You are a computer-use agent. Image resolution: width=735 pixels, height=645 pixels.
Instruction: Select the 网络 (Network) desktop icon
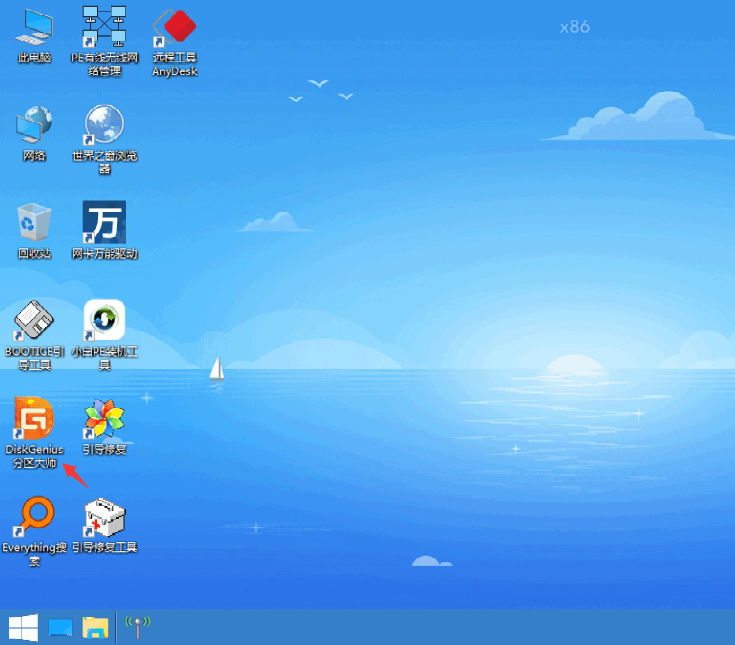tap(34, 125)
